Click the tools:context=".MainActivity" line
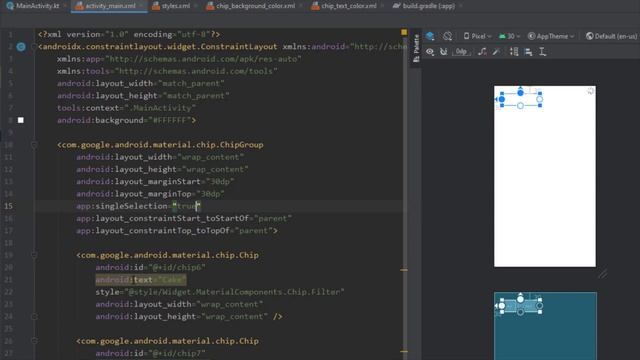 127,108
